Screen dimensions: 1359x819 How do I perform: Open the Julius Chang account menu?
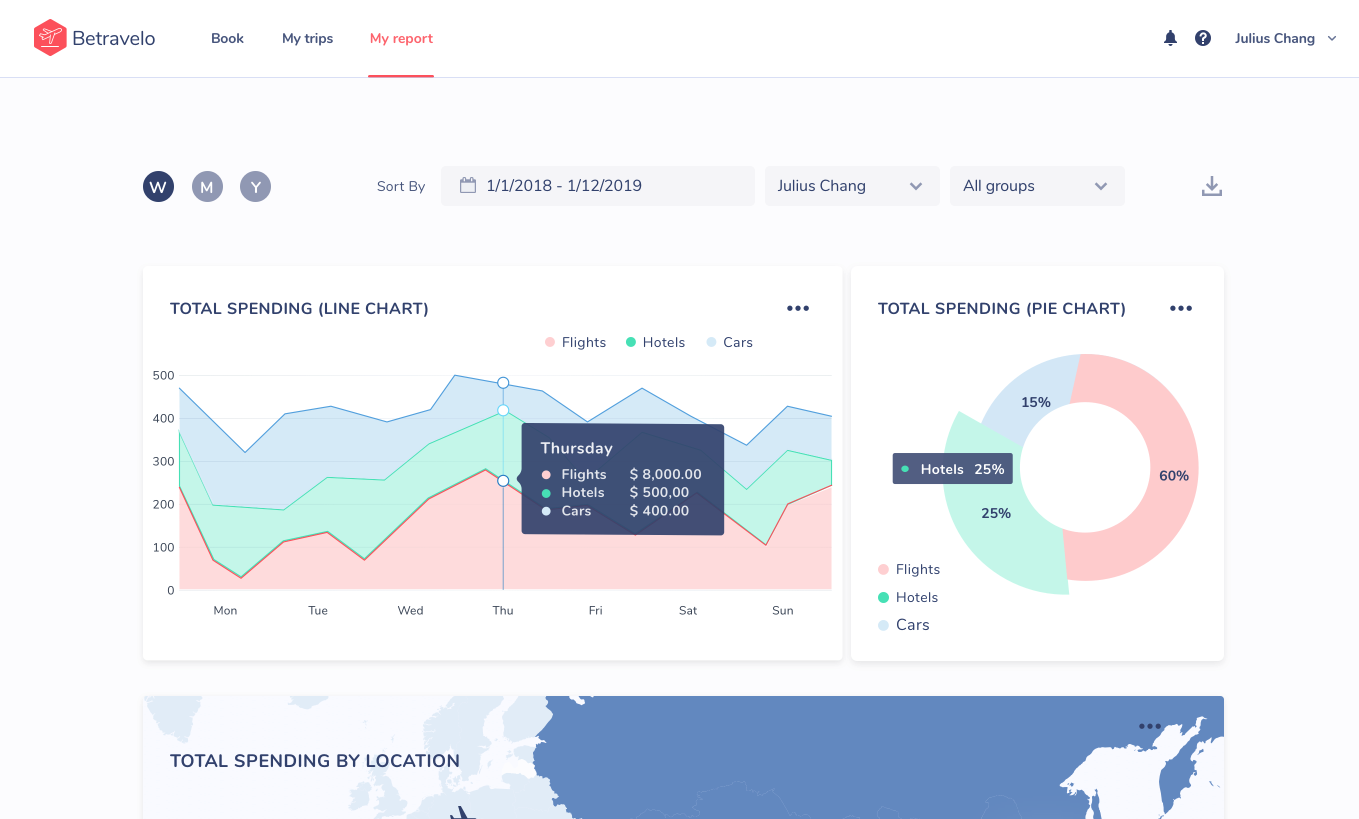1286,38
